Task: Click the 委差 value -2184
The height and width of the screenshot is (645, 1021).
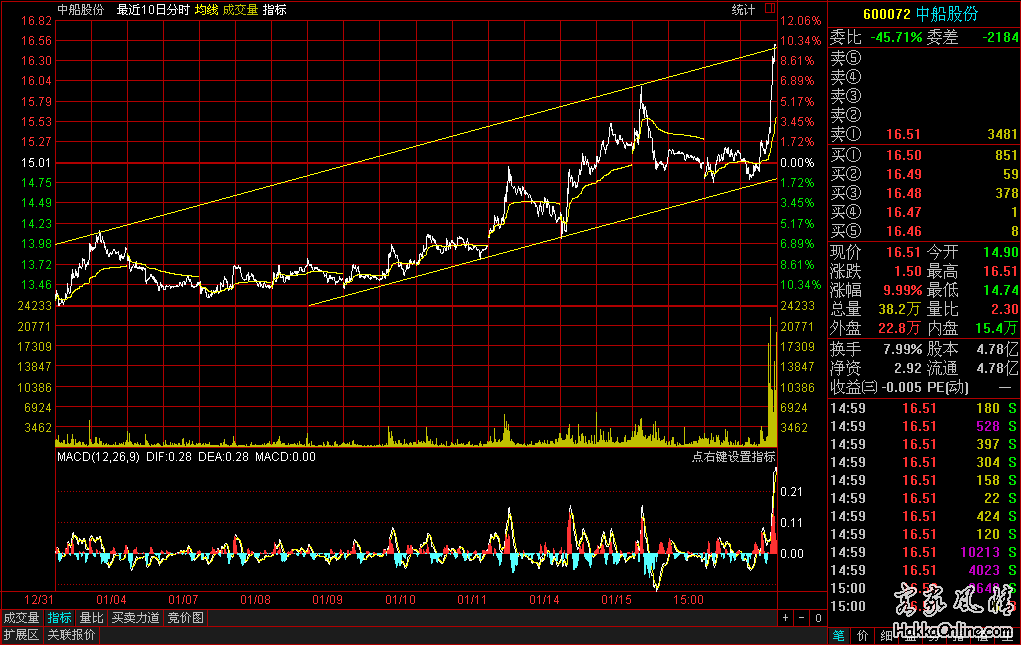Action: [x=1000, y=37]
